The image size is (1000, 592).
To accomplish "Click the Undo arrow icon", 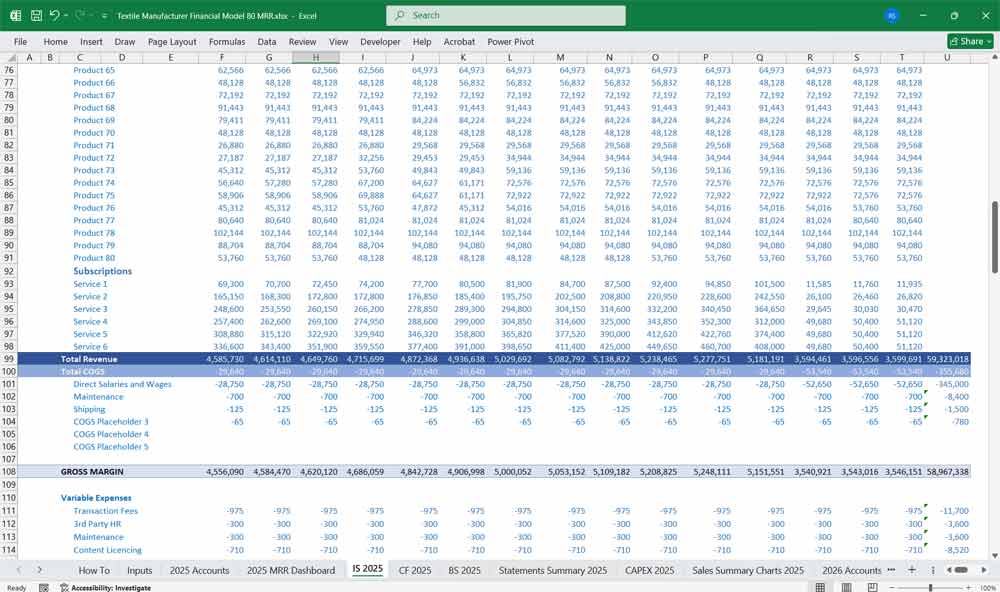I will pyautogui.click(x=55, y=16).
